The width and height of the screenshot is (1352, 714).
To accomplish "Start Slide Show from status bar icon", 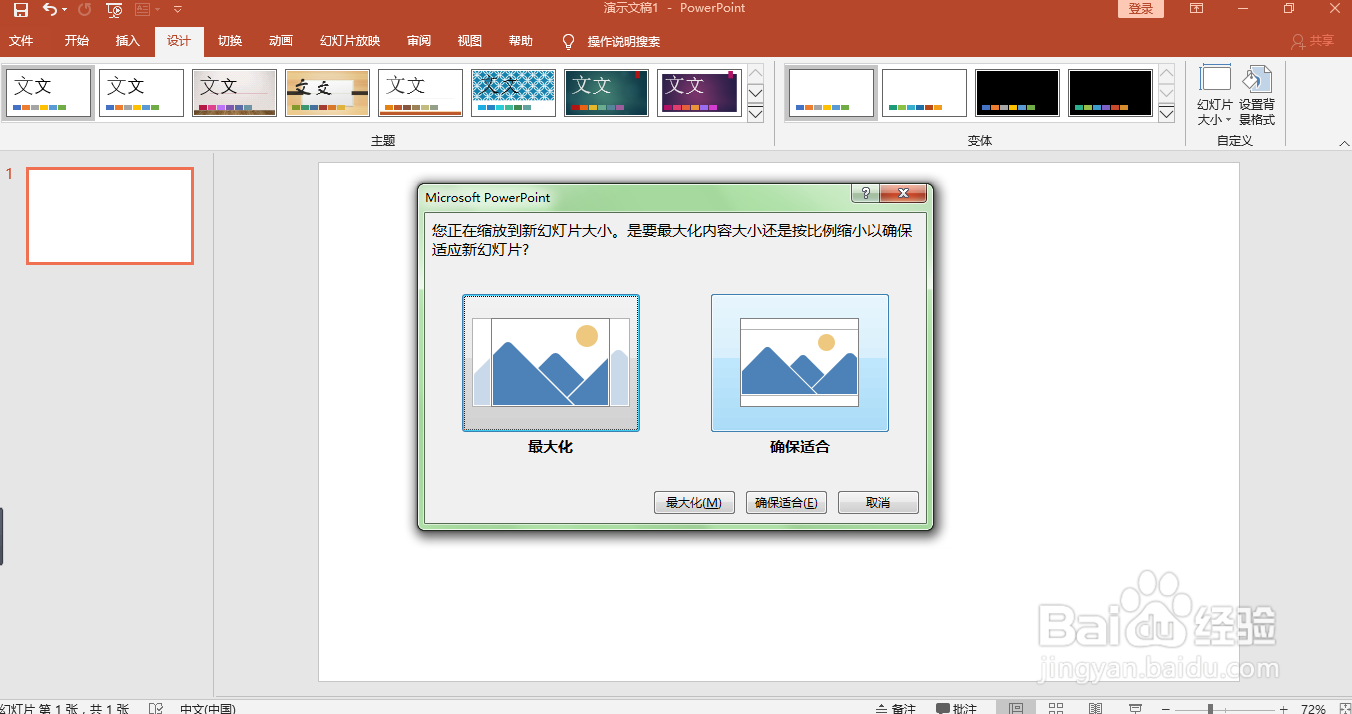I will click(1135, 708).
